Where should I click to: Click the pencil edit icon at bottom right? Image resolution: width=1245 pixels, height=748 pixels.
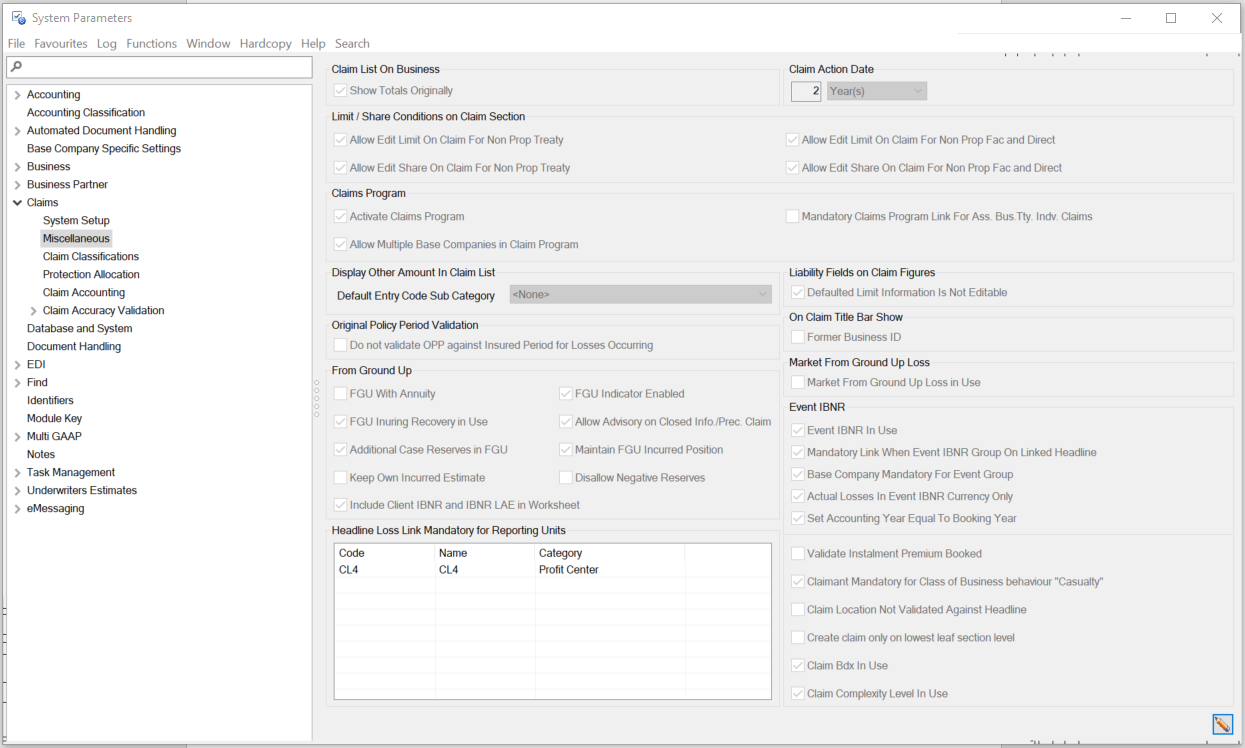coord(1222,724)
